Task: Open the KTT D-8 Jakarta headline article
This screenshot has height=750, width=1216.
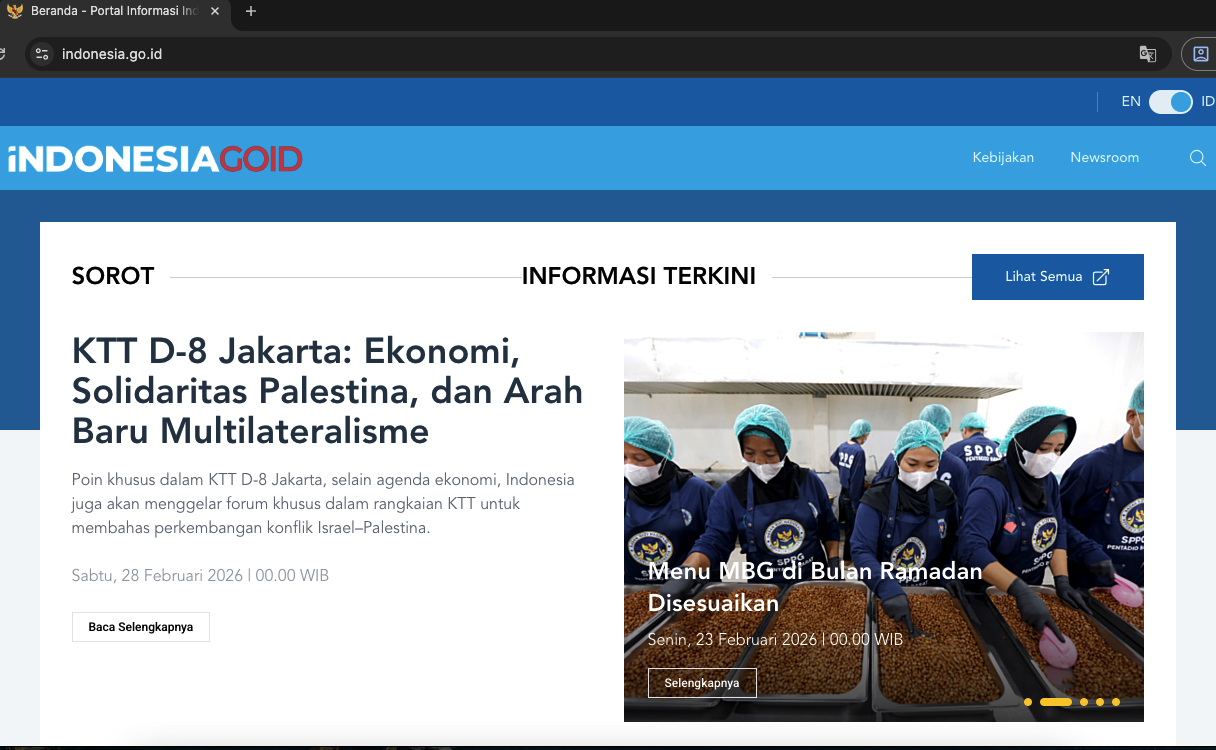Action: tap(327, 391)
